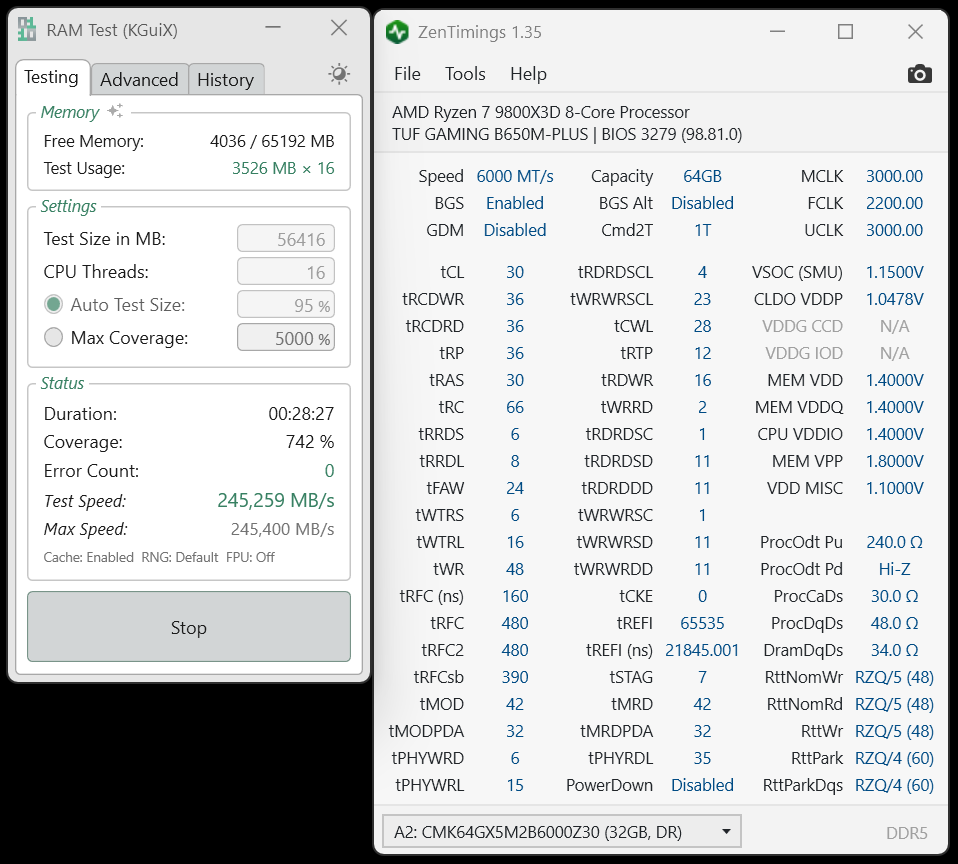Click the tREFI (ns) 21845.001 value
The image size is (958, 864).
pos(702,650)
